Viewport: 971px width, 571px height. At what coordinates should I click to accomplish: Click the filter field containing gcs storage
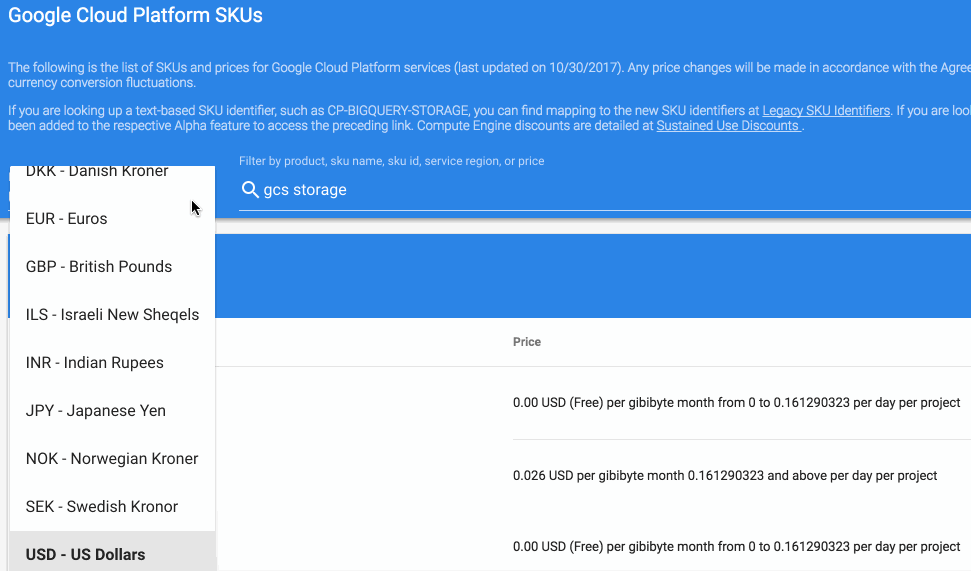coord(604,190)
